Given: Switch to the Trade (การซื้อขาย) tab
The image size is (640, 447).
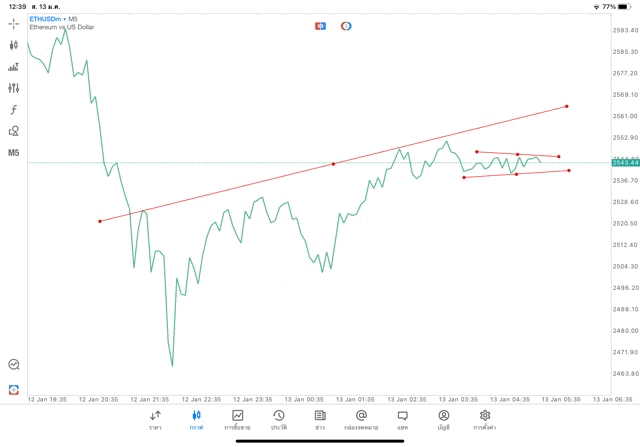Looking at the screenshot, I should click(238, 420).
